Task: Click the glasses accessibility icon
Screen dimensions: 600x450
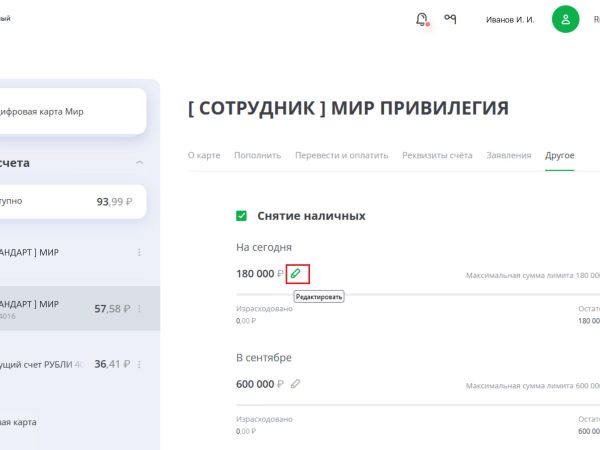Action: click(x=450, y=18)
